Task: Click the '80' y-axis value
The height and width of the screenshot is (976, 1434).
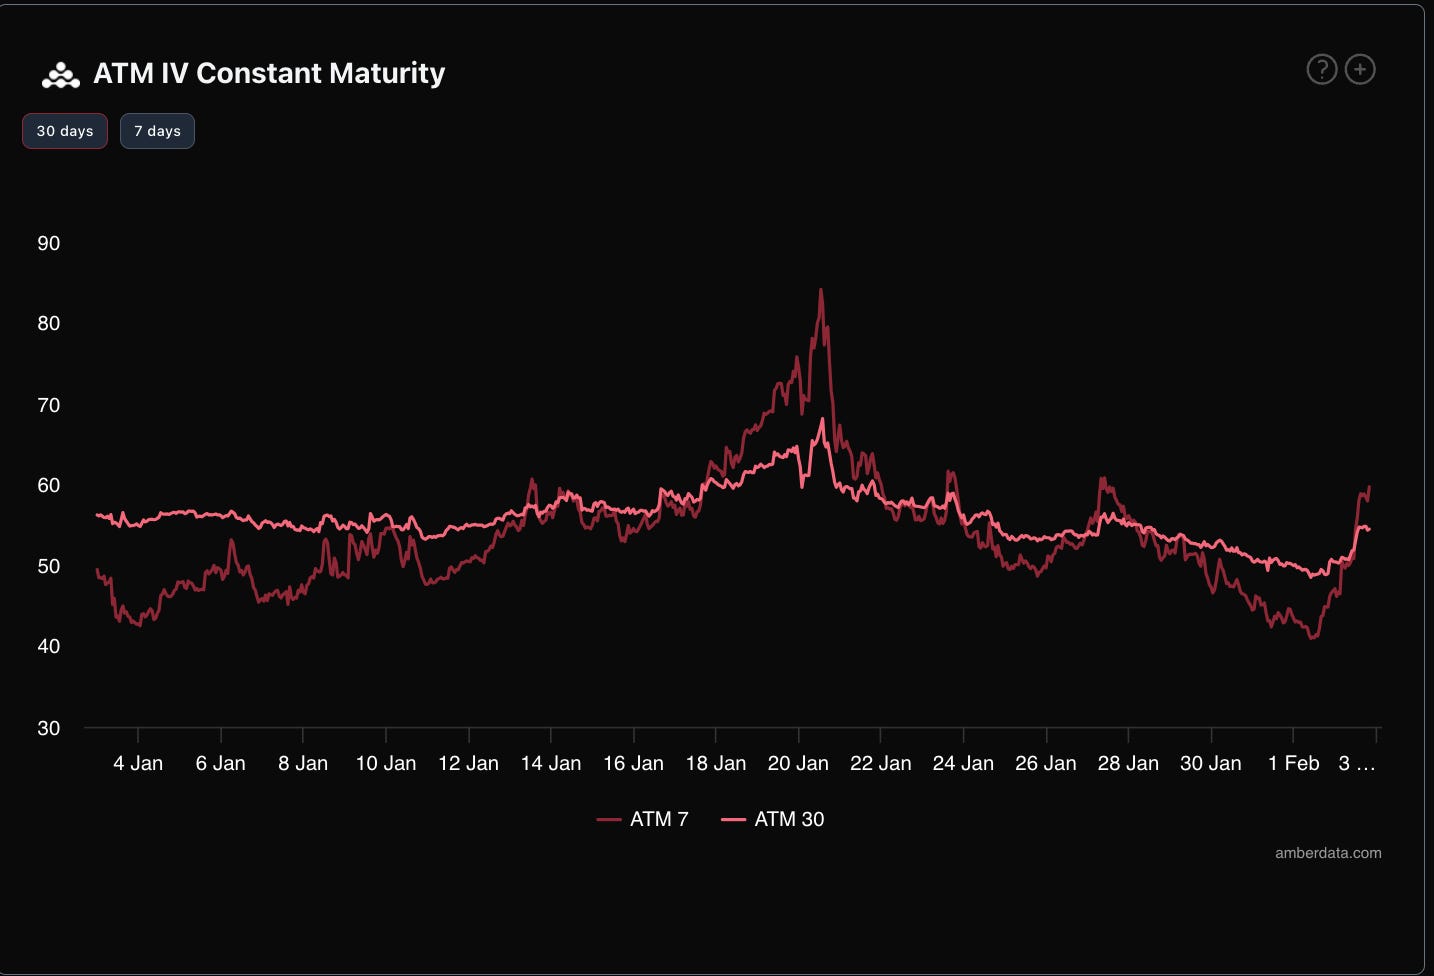Action: (48, 323)
